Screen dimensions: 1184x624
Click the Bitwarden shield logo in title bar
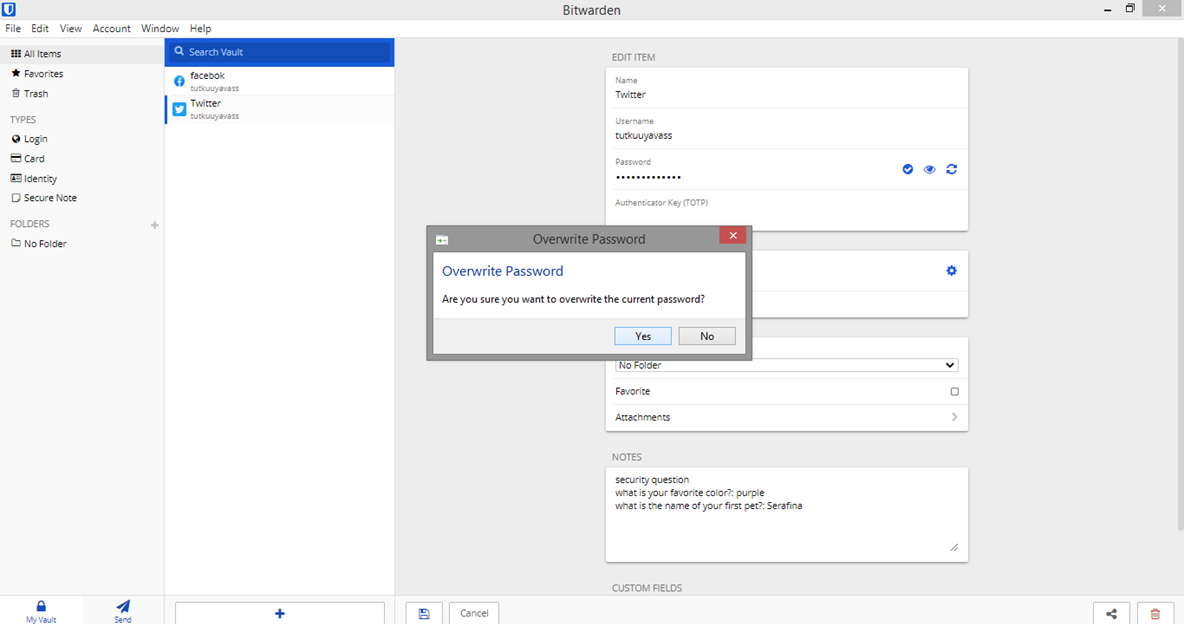tap(9, 10)
